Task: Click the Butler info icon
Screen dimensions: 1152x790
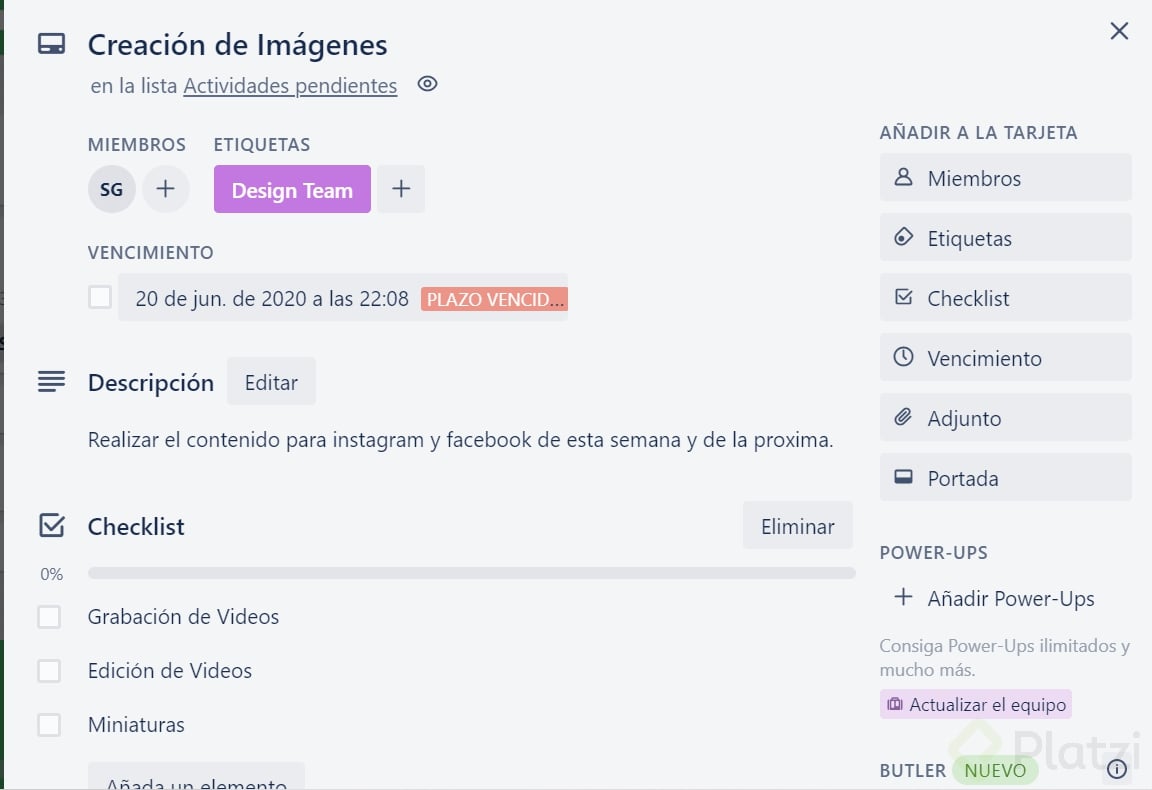Action: tap(1117, 769)
